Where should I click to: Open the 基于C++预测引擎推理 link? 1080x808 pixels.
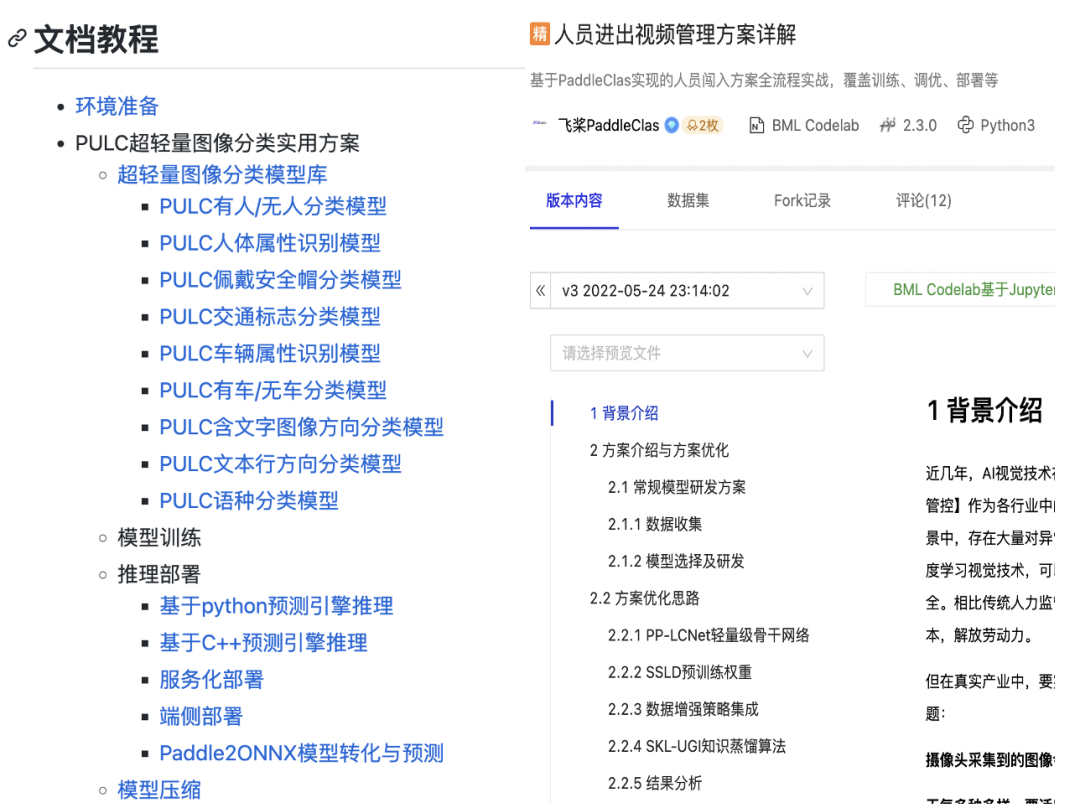pos(263,643)
